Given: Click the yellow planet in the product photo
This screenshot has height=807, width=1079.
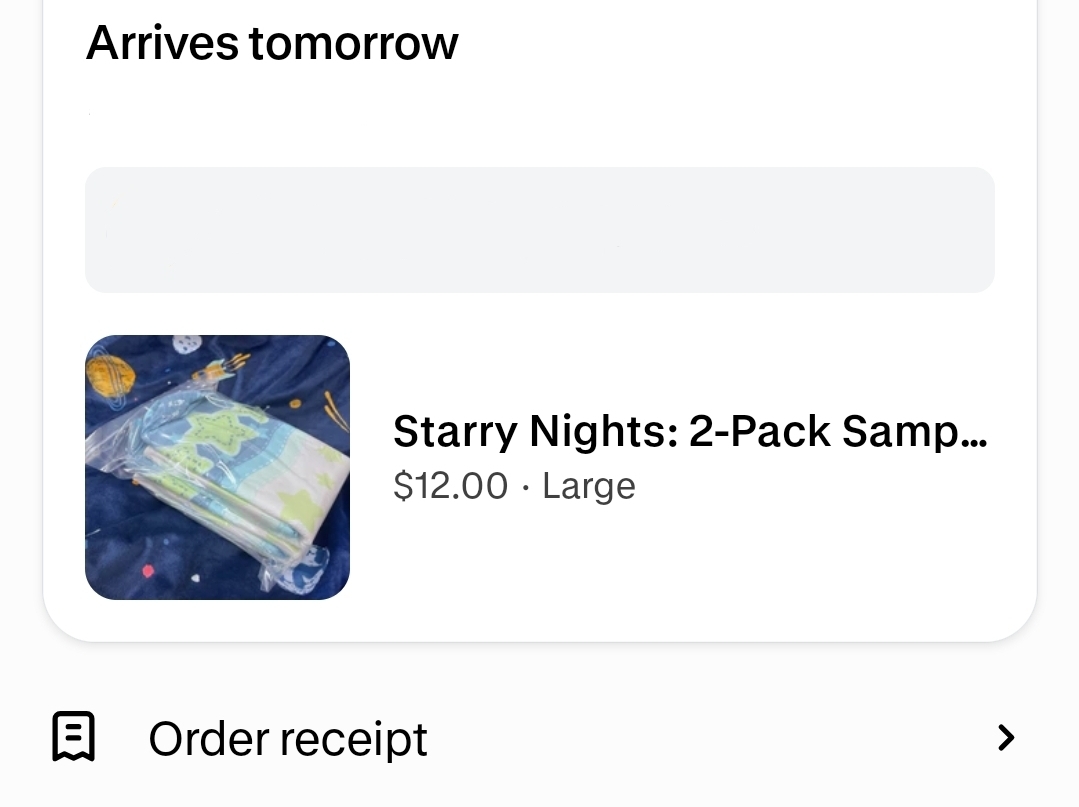Looking at the screenshot, I should click(x=110, y=375).
